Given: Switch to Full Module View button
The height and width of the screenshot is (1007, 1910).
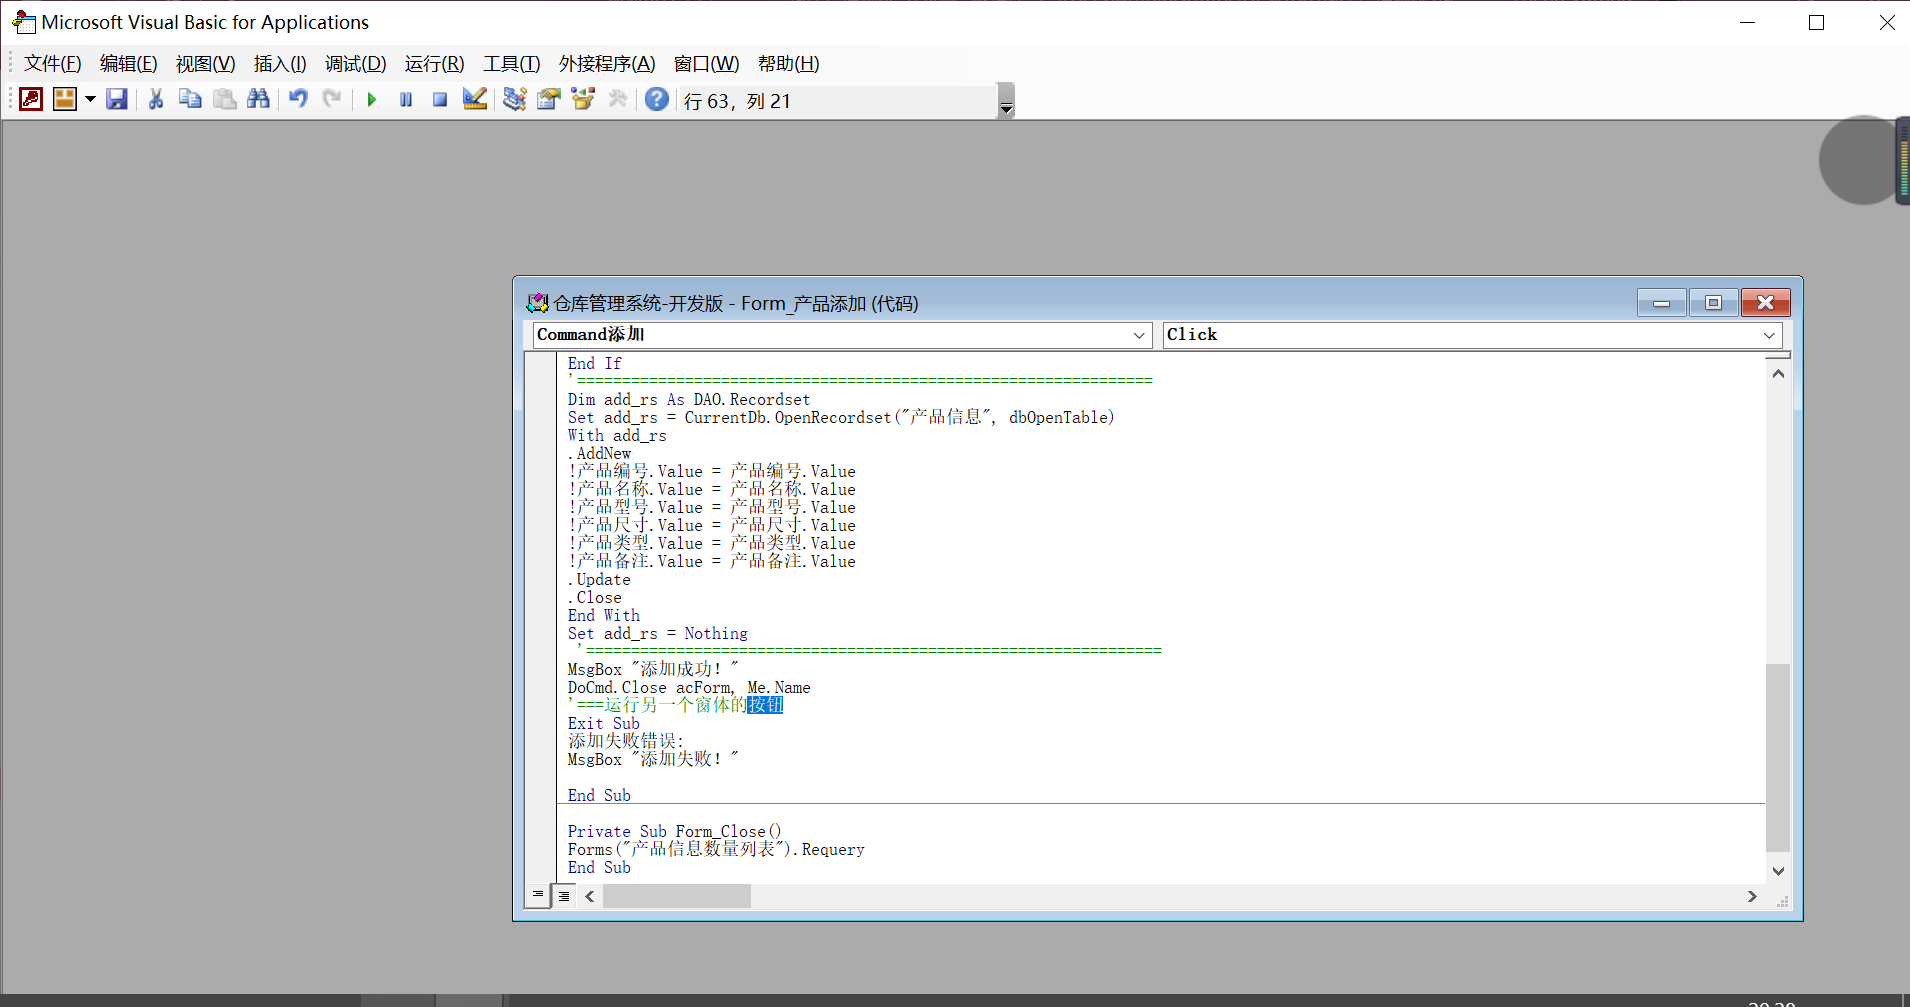Looking at the screenshot, I should coord(564,896).
